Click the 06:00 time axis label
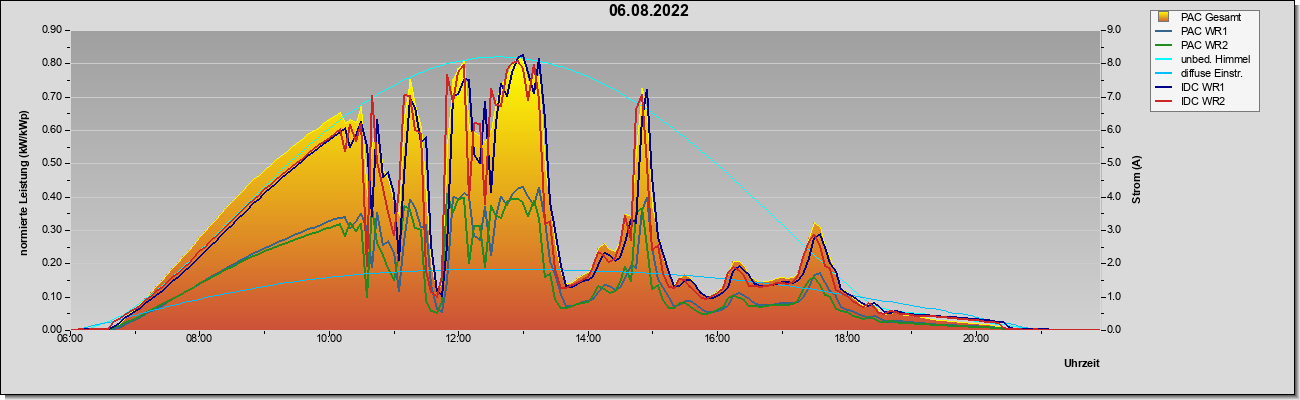This screenshot has height=400, width=1300. coord(70,340)
